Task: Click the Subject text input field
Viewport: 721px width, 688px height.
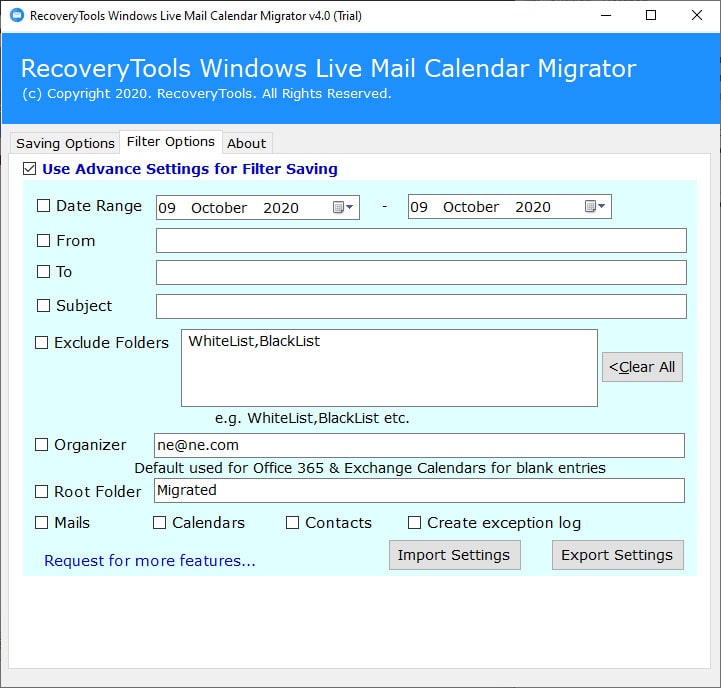Action: pyautogui.click(x=421, y=306)
